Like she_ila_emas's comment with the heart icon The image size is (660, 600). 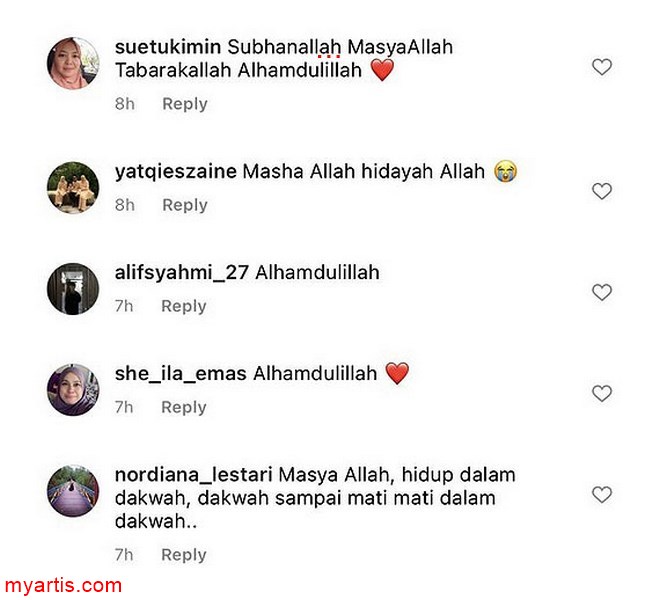coord(602,394)
